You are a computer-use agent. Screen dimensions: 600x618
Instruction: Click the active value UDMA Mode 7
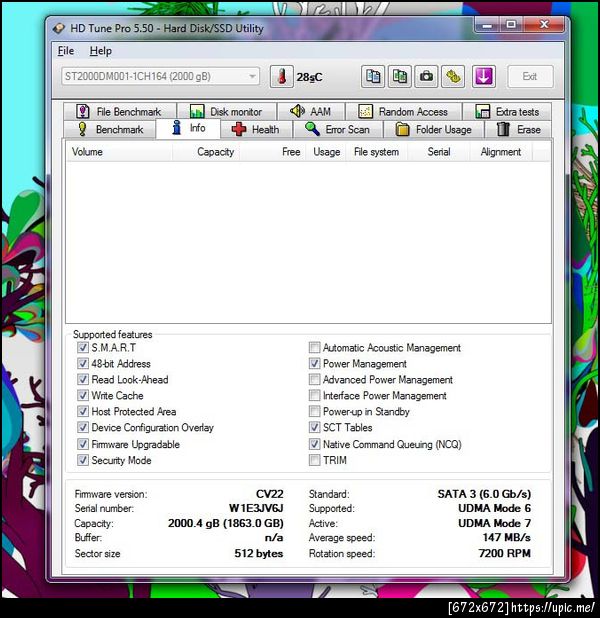[494, 523]
